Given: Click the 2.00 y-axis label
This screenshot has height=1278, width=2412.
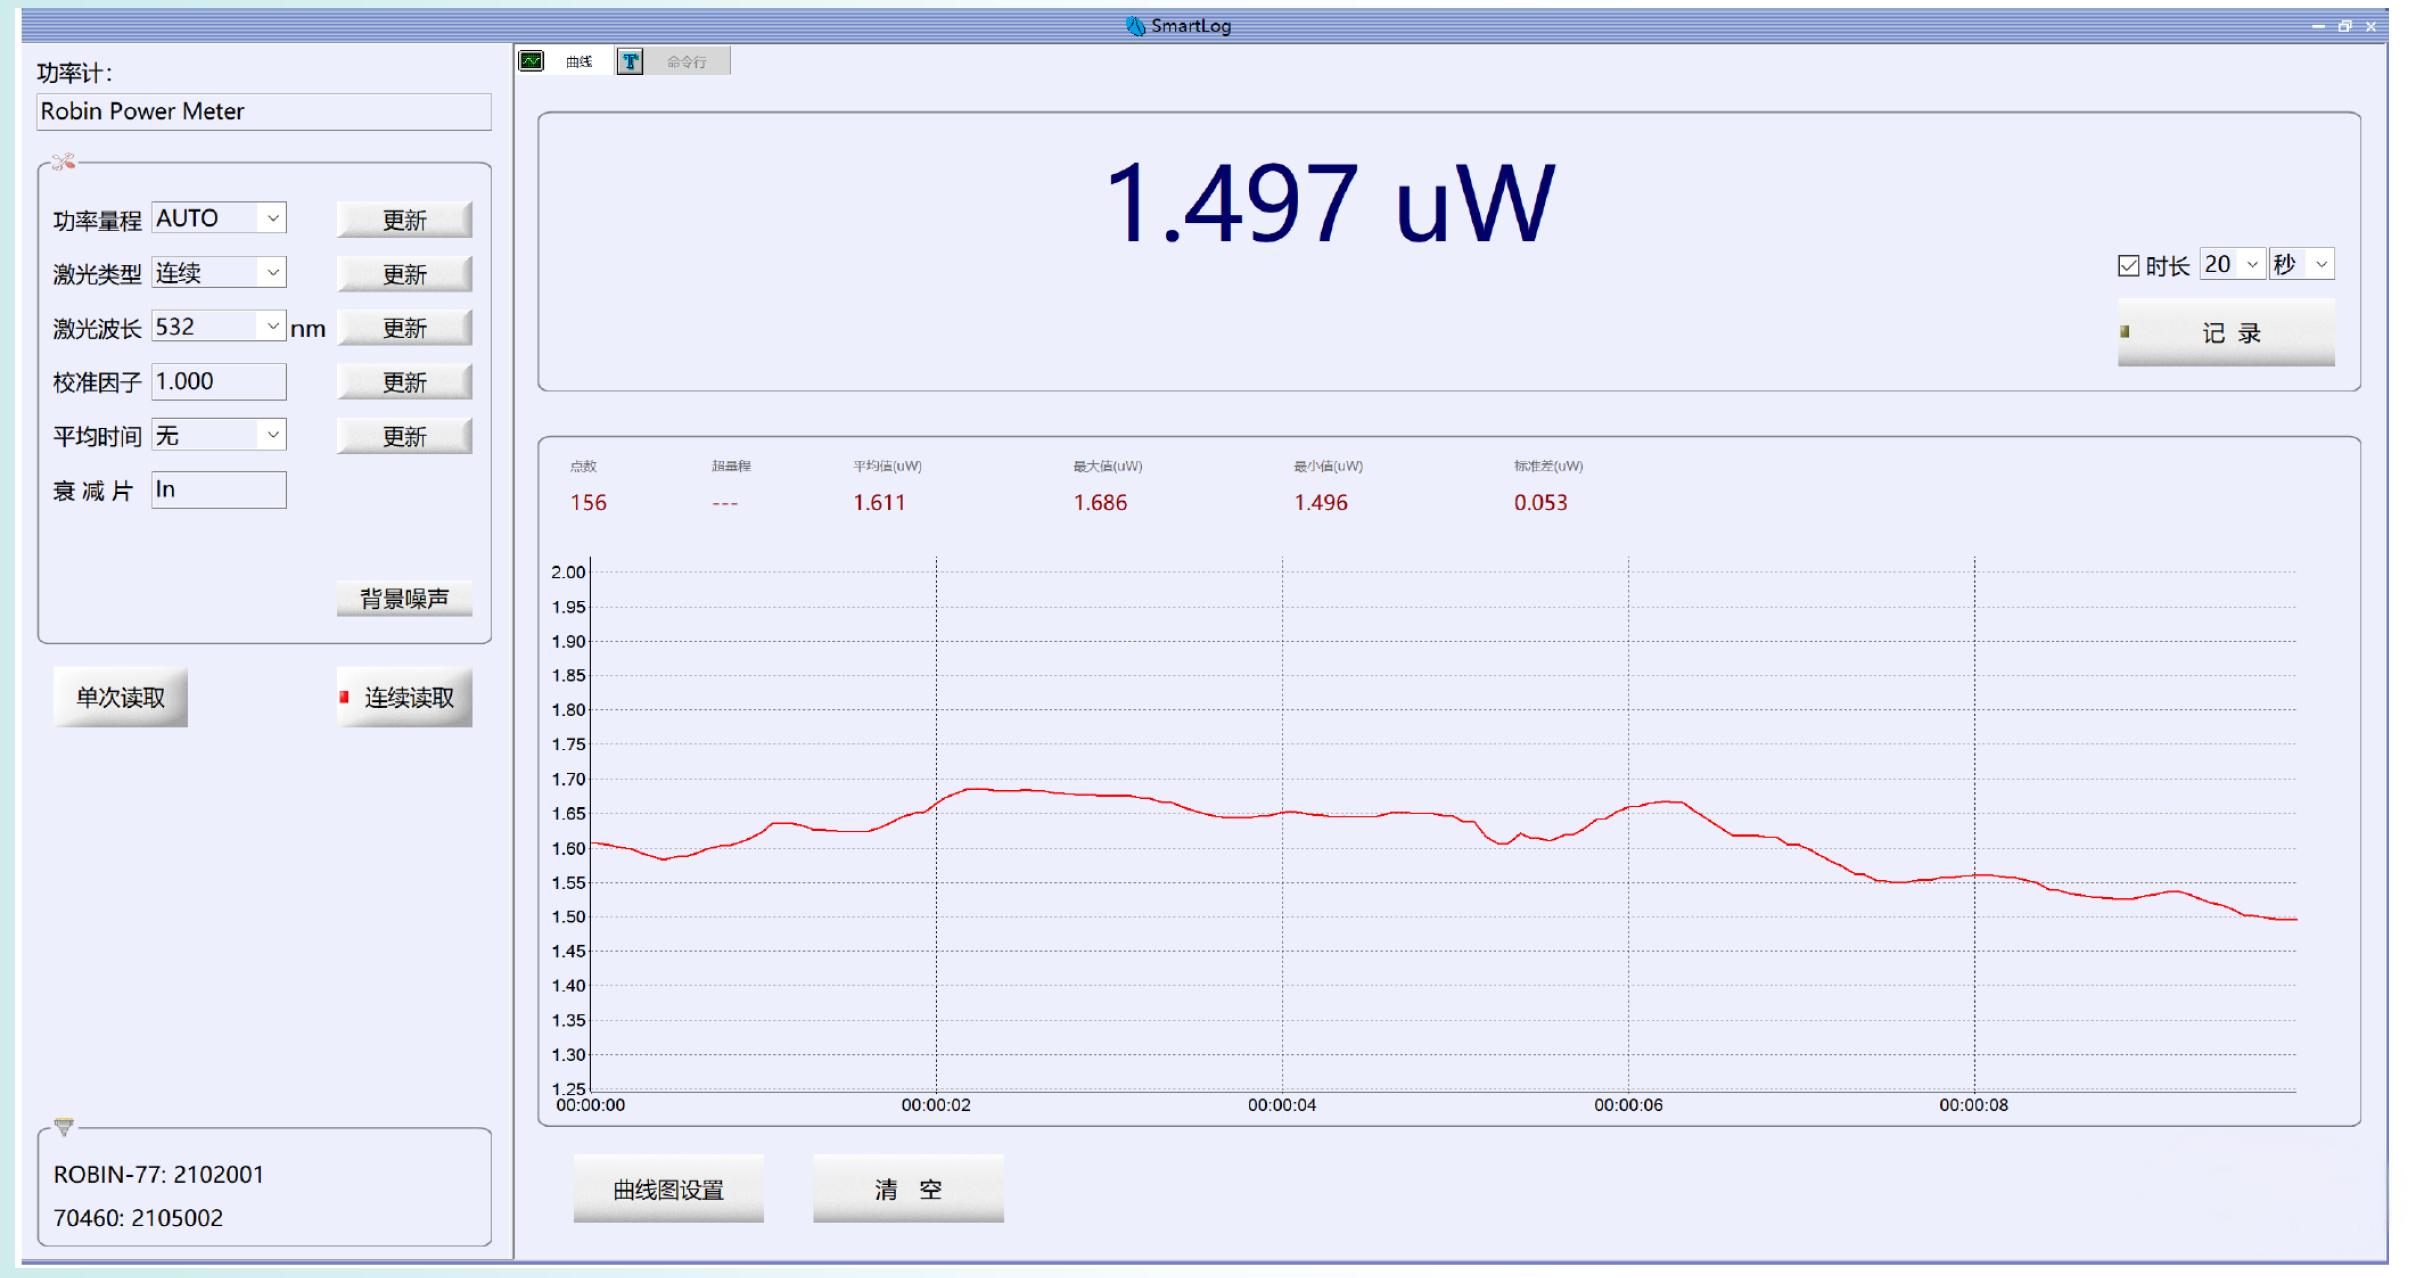Looking at the screenshot, I should [x=568, y=572].
